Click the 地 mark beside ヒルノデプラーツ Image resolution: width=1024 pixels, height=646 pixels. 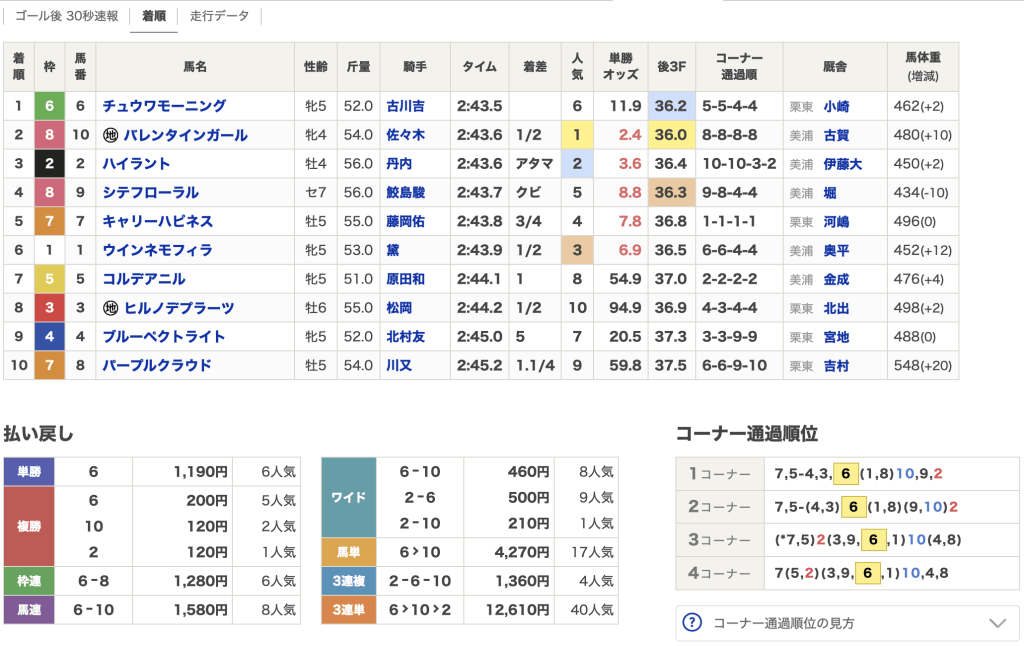click(x=110, y=308)
